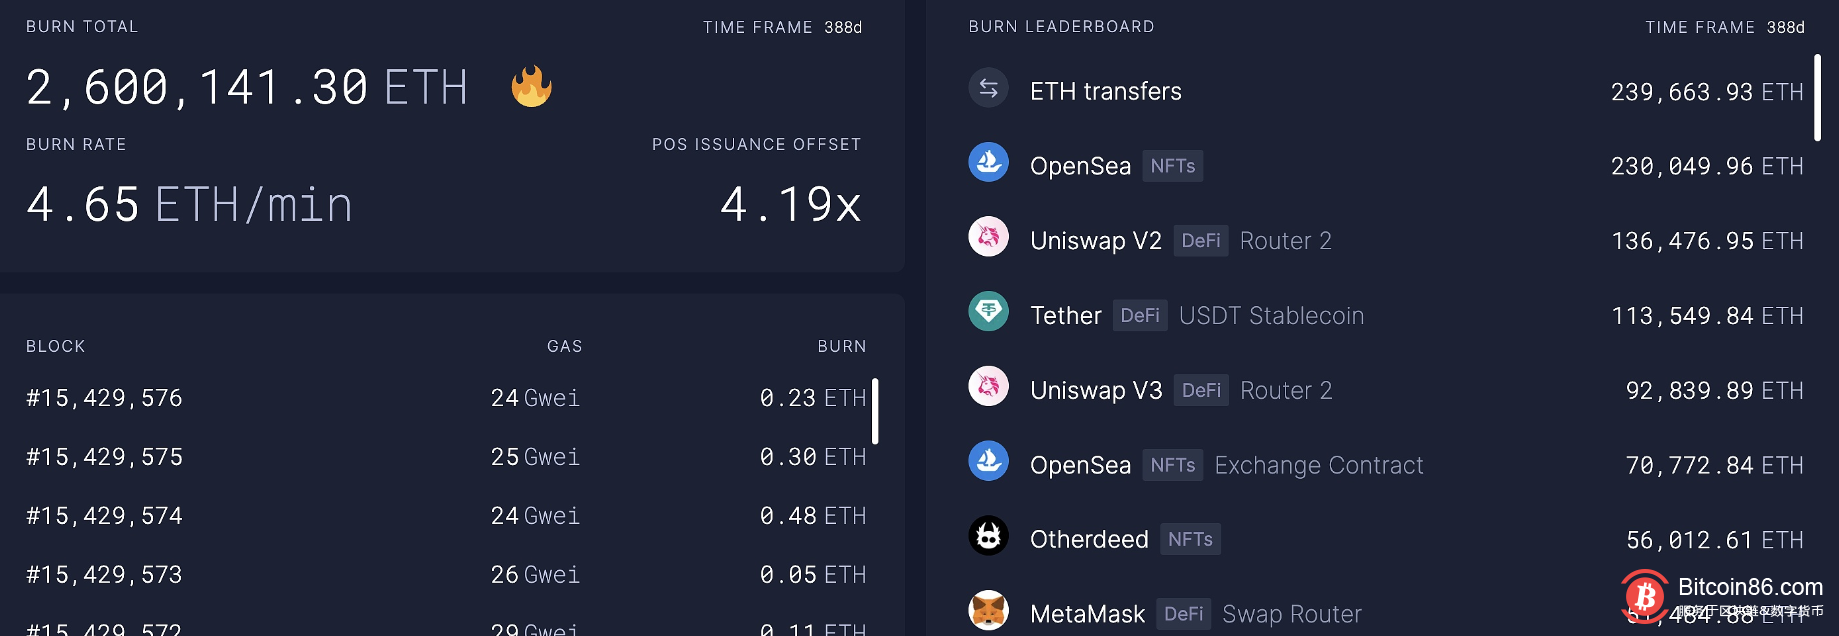
Task: Open the Burn Total TIME FRAME 388d selector
Action: click(x=783, y=27)
